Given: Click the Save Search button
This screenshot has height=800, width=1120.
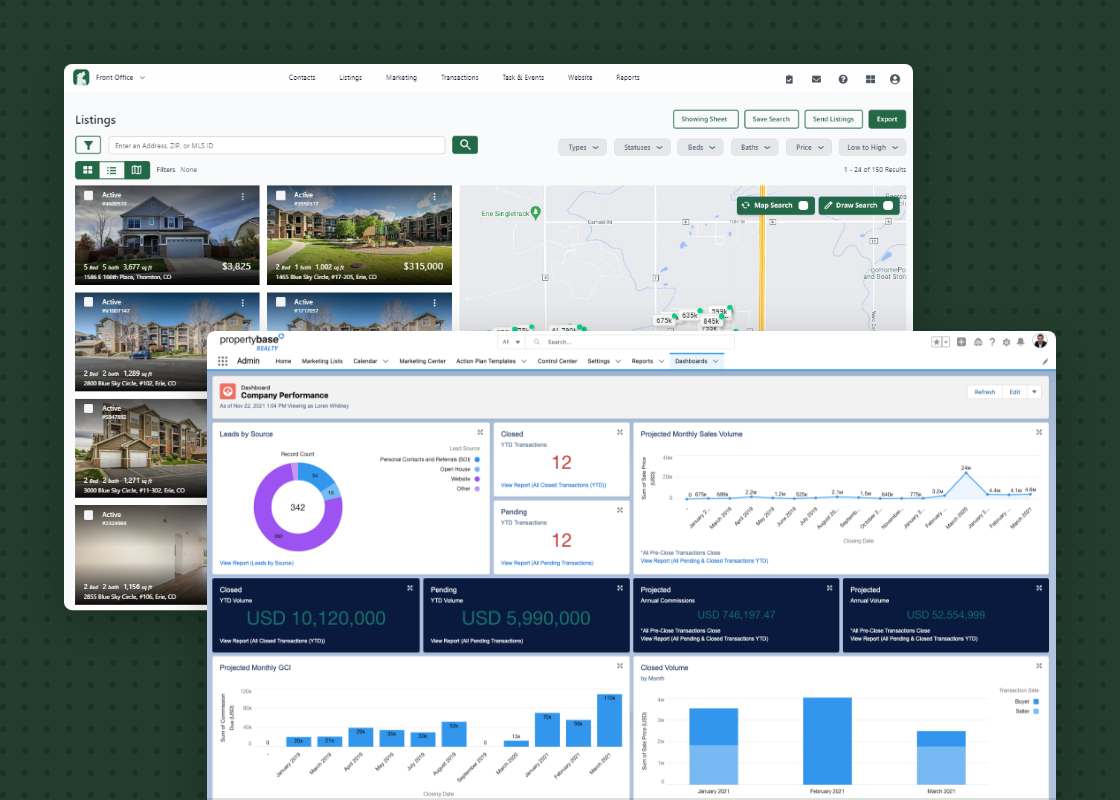Looking at the screenshot, I should [771, 119].
